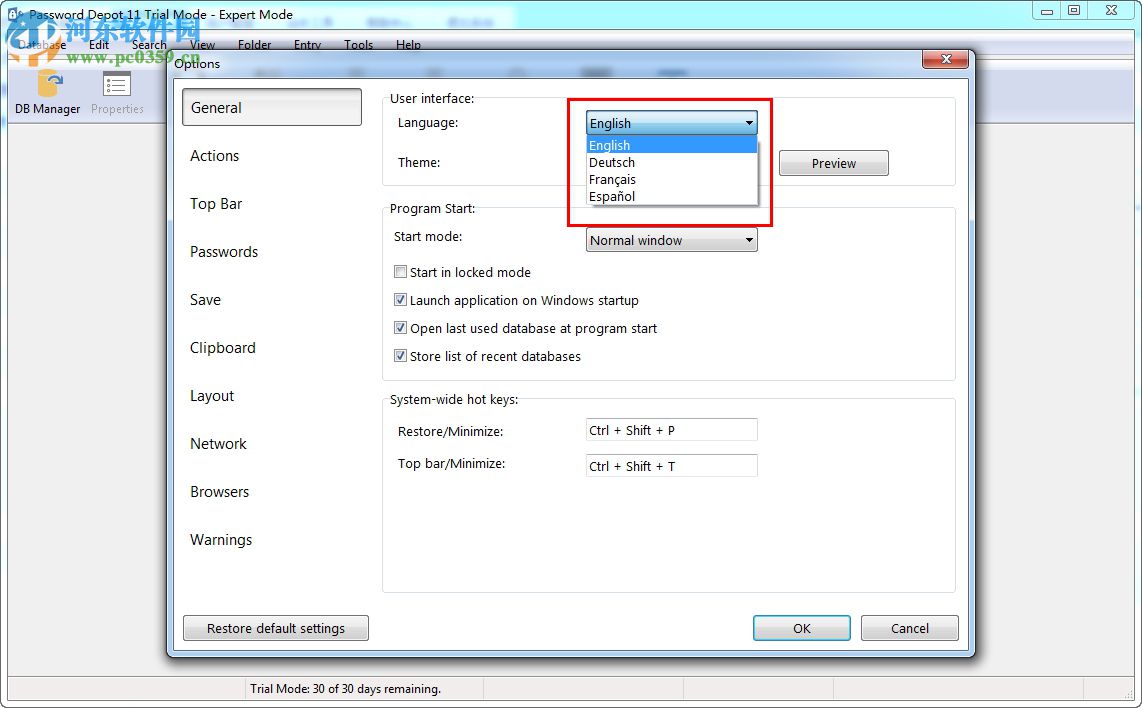Open the Passwords options category
1142x708 pixels.
coord(224,252)
